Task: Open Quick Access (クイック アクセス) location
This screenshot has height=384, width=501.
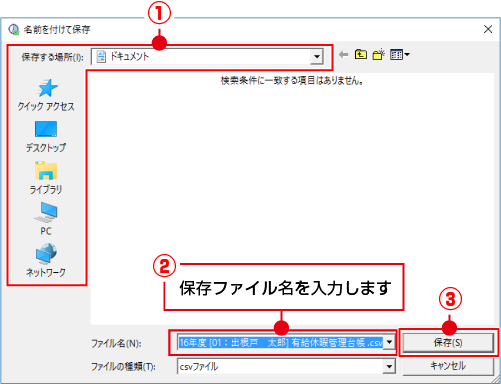Action: coord(46,95)
